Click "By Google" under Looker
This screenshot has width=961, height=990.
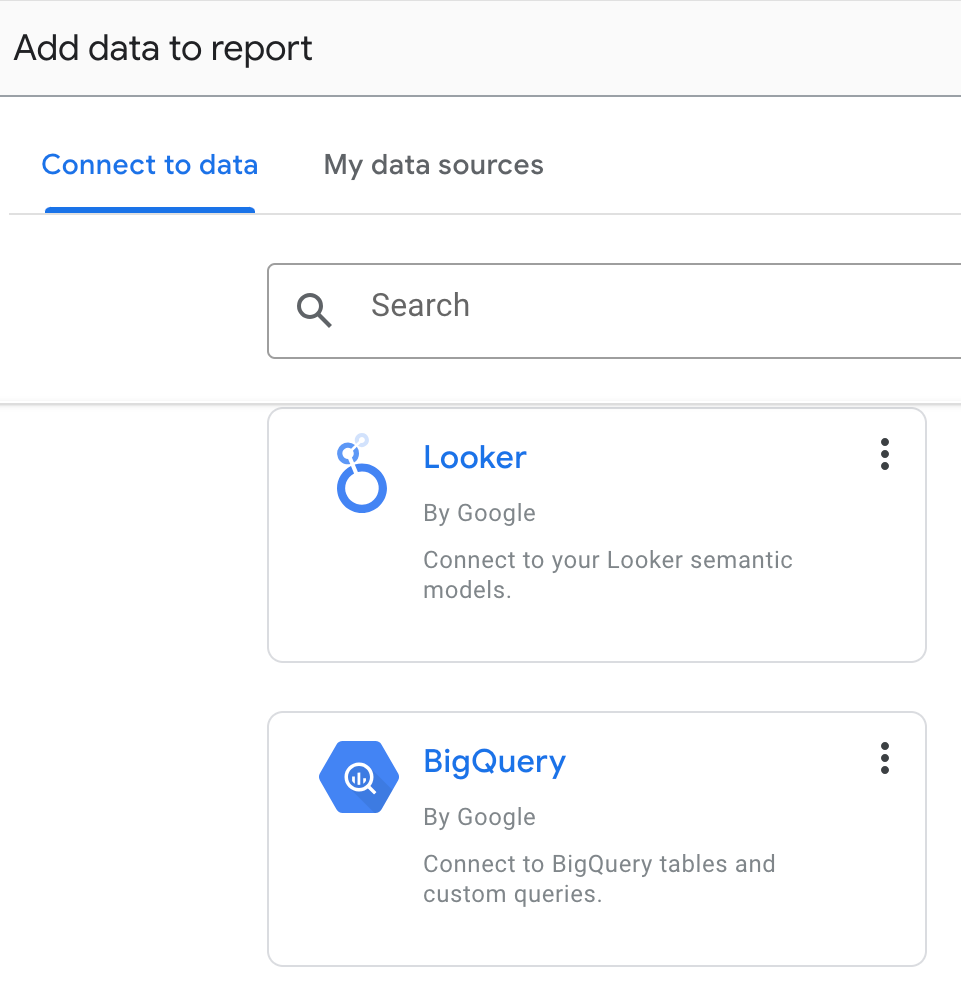point(479,513)
